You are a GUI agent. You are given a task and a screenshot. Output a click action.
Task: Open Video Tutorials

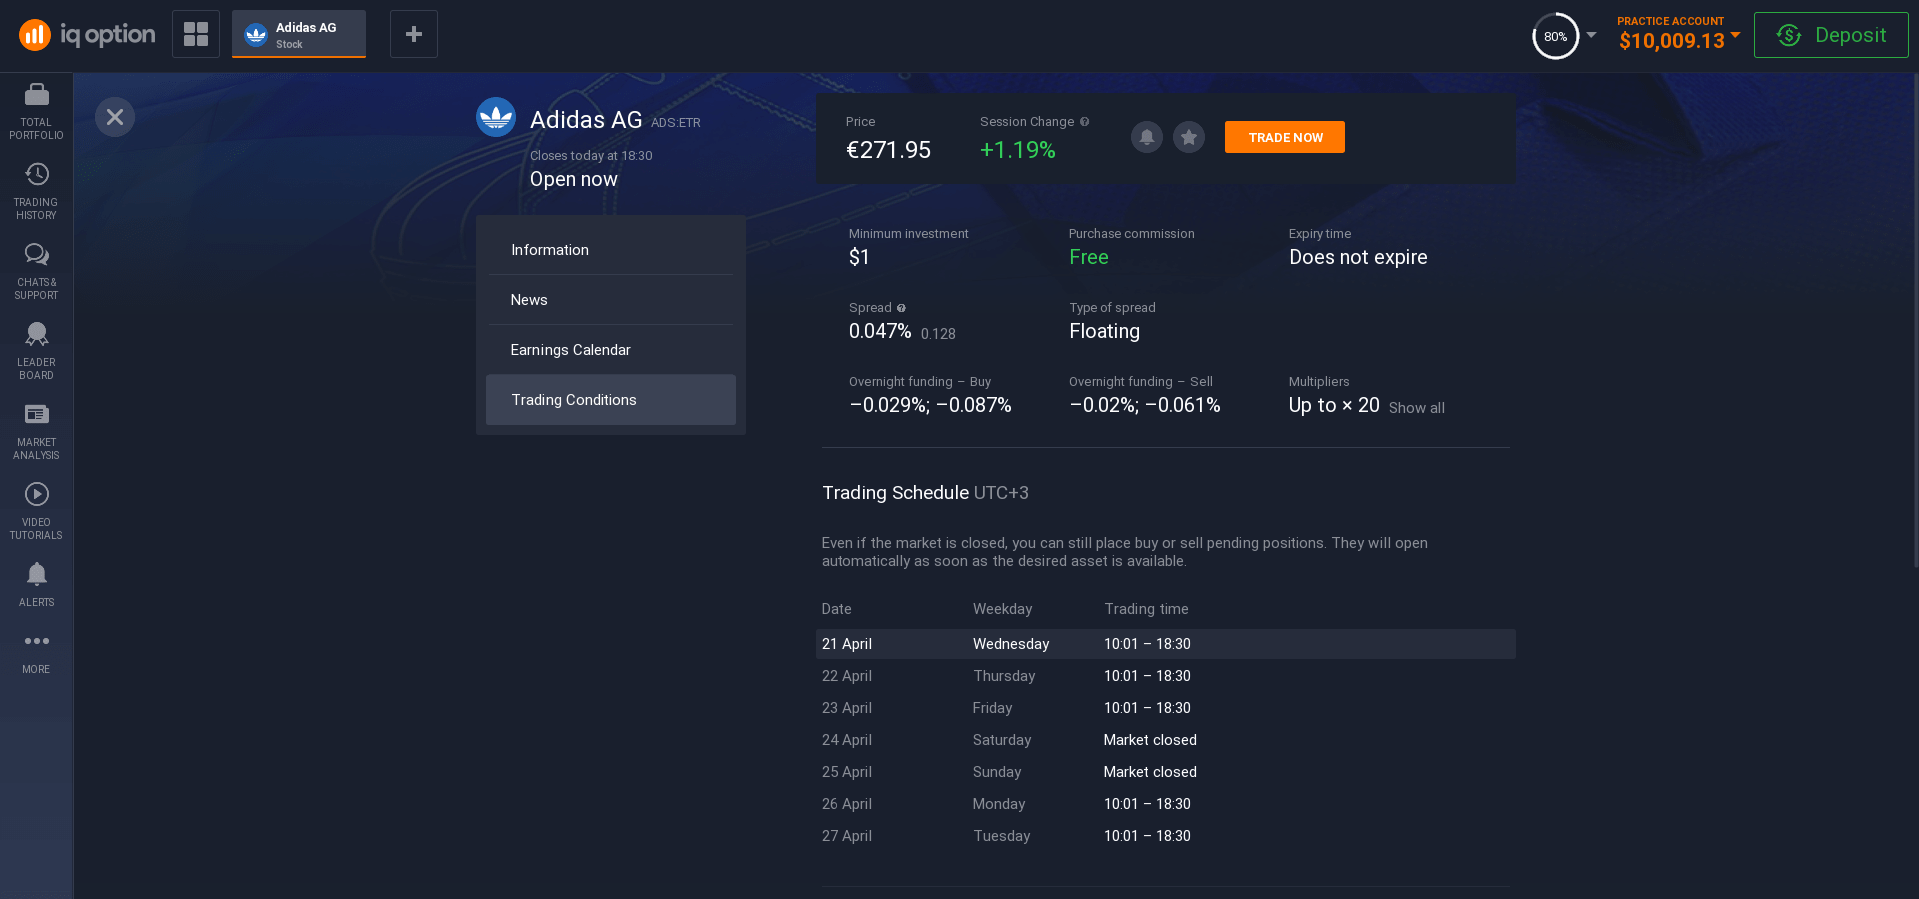click(x=36, y=512)
